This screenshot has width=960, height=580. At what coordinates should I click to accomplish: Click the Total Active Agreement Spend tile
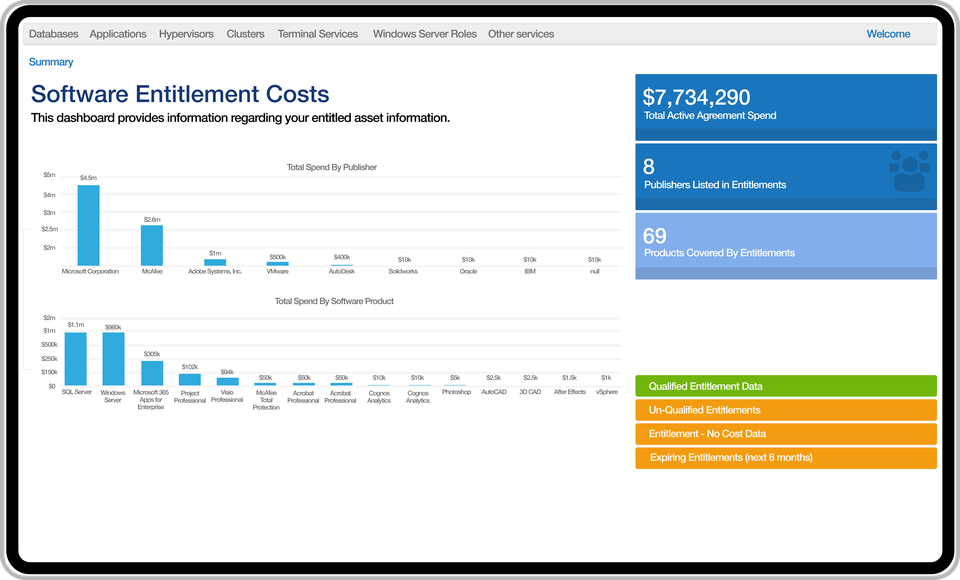pos(786,107)
